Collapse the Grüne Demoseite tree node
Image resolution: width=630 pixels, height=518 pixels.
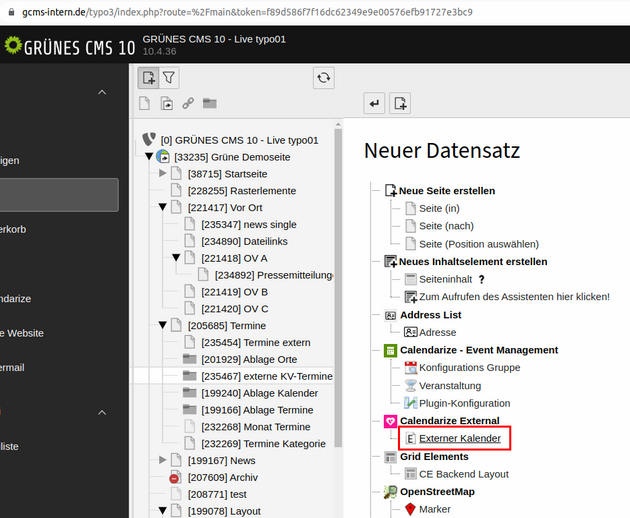pyautogui.click(x=149, y=156)
